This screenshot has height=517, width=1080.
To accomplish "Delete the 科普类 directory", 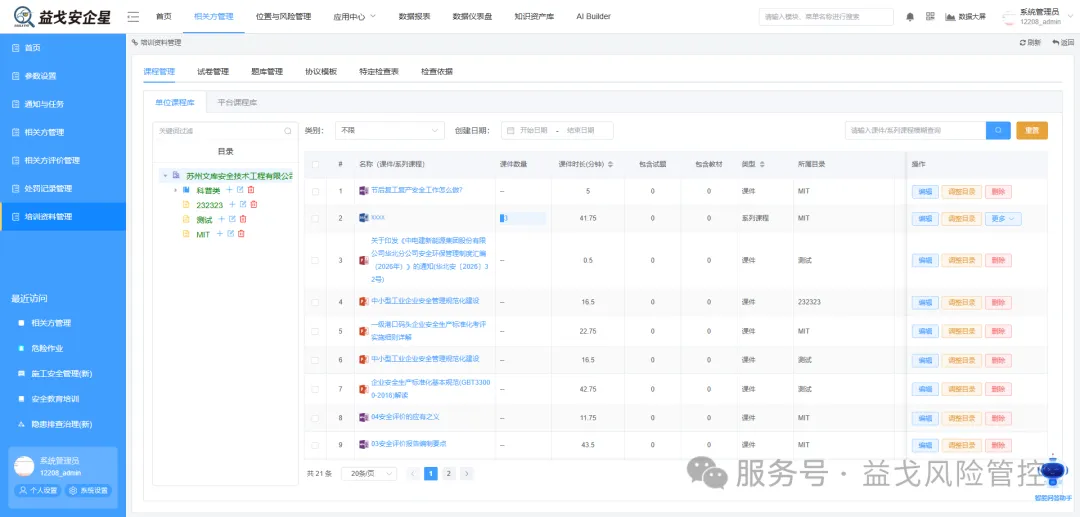I will (251, 189).
